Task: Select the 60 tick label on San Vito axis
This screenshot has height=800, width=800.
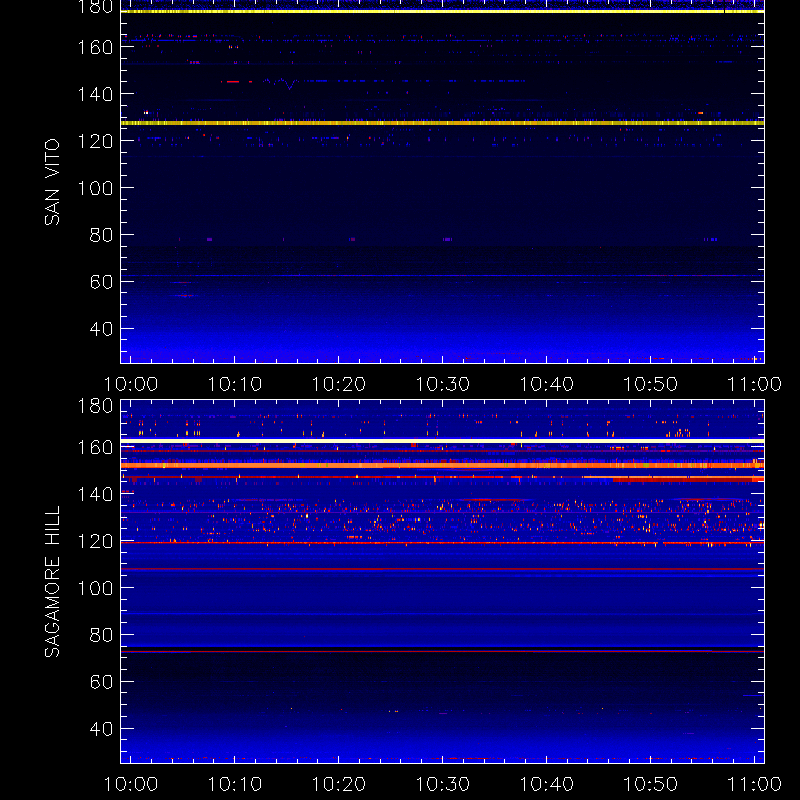Action: (101, 282)
